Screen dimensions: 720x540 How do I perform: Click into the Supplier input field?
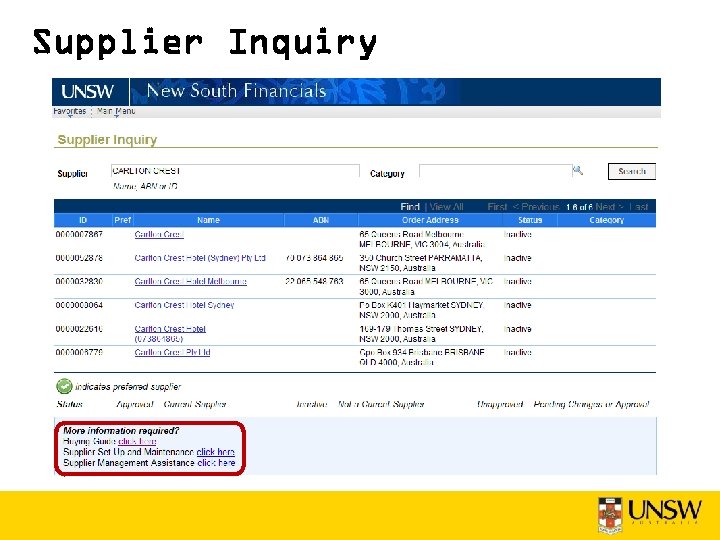pyautogui.click(x=235, y=171)
